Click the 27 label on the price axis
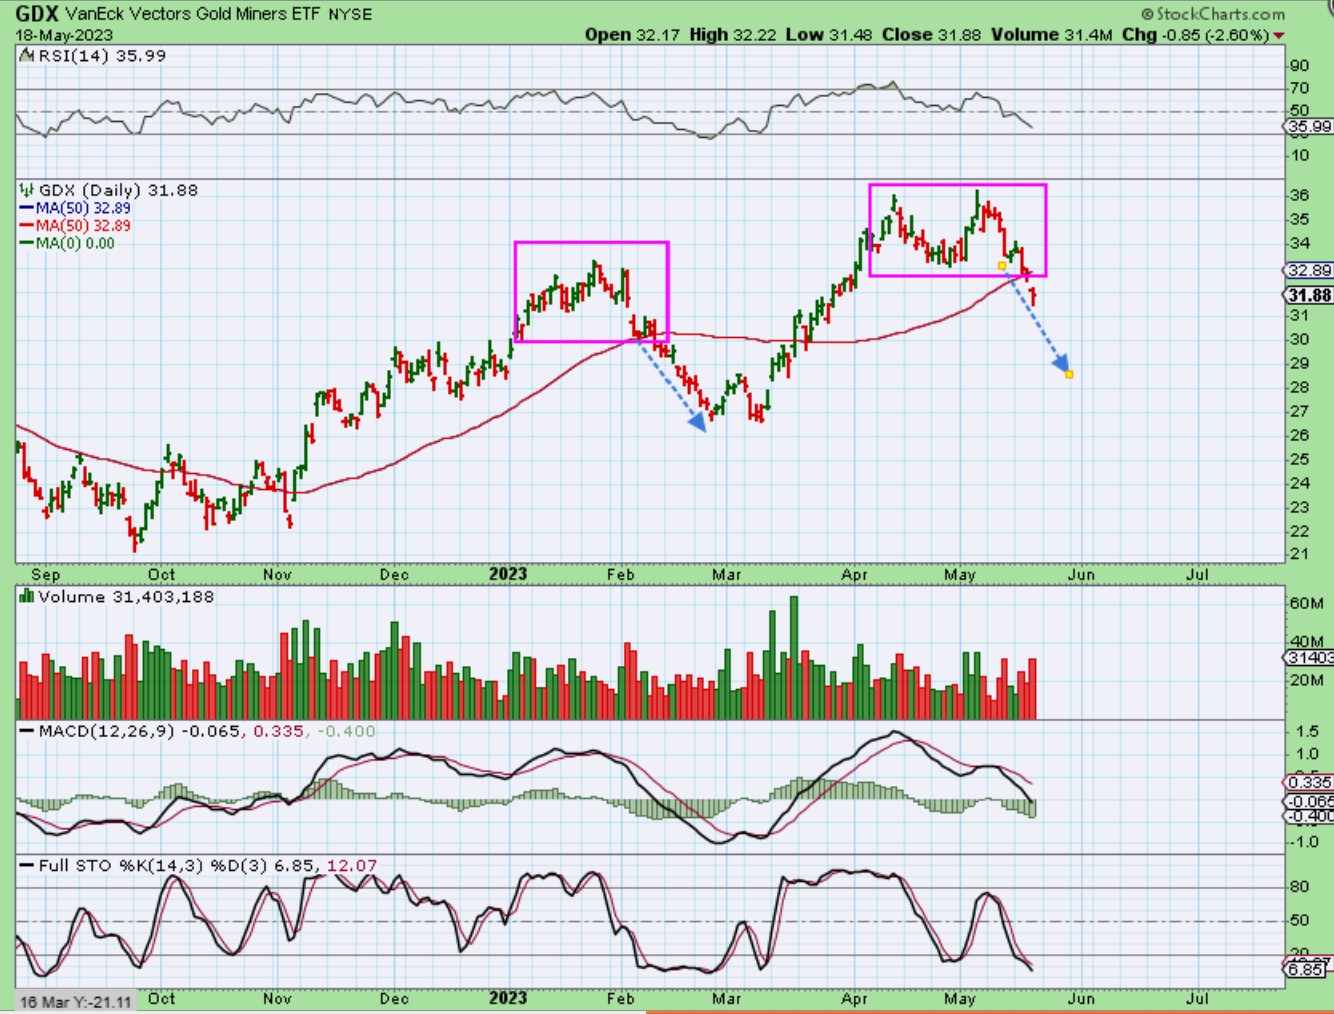1334x1014 pixels. coord(1299,411)
